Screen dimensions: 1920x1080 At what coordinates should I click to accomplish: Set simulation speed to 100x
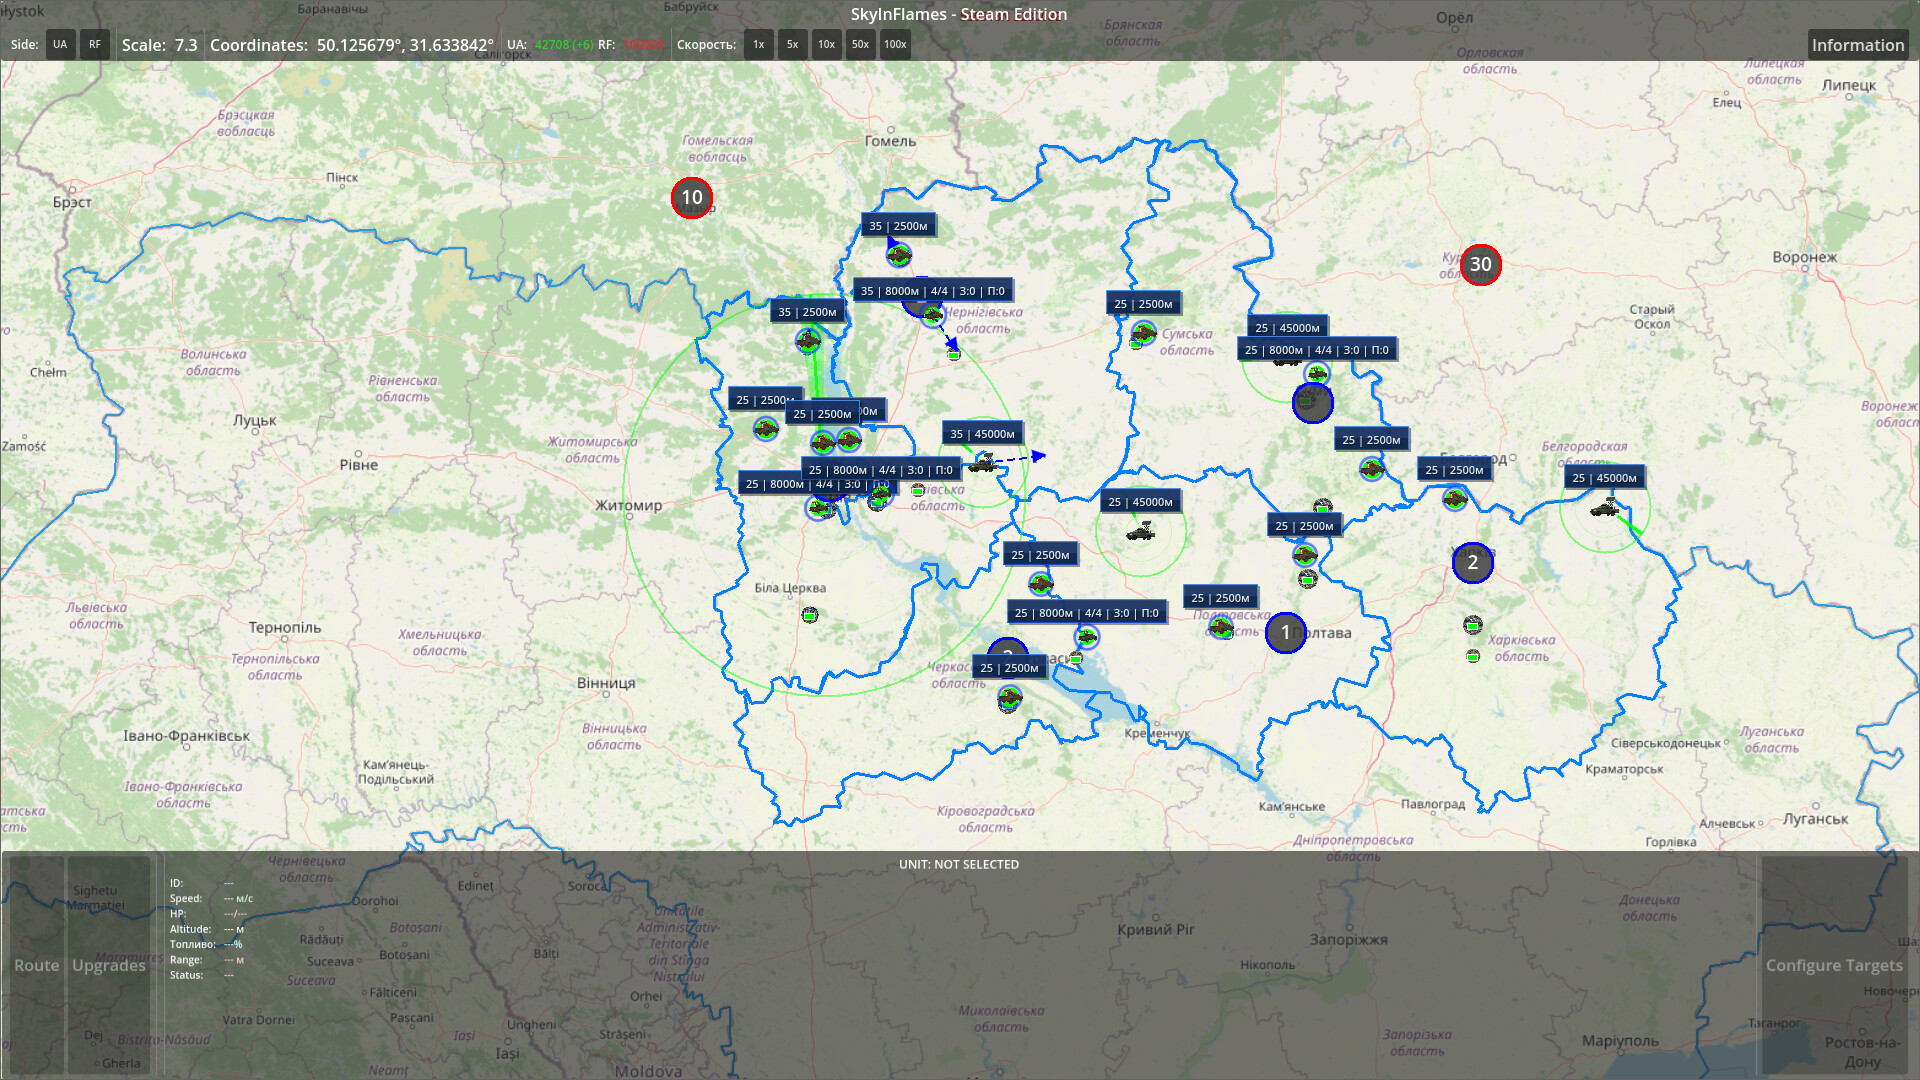(894, 44)
